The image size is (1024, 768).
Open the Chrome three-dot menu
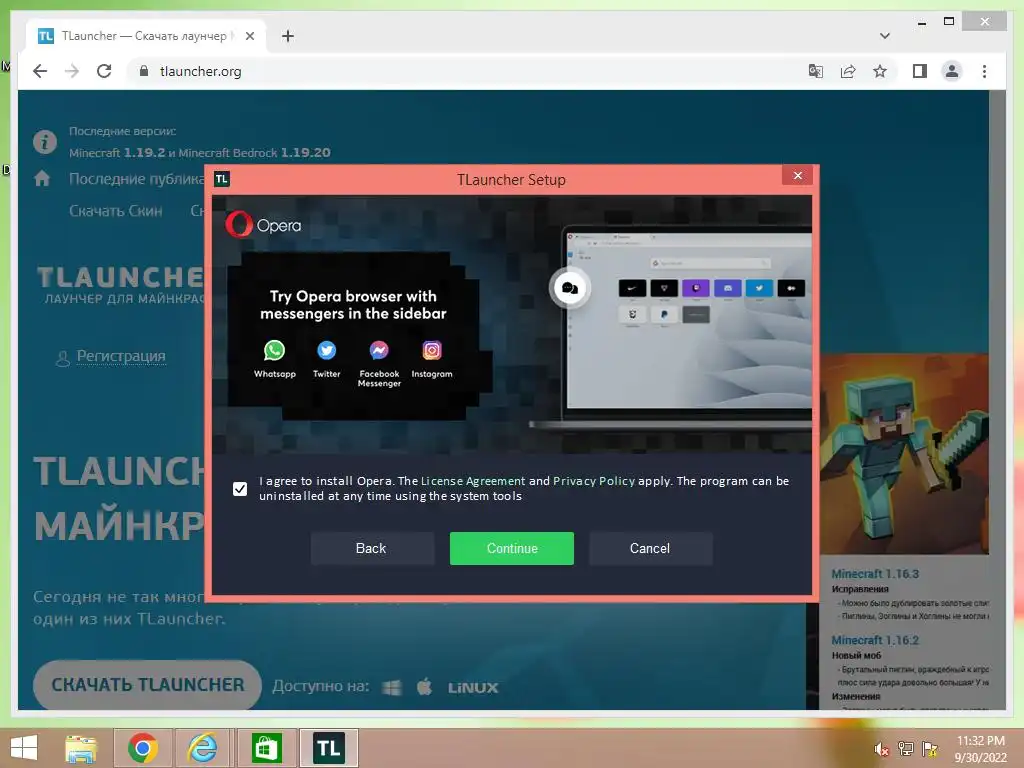984,71
